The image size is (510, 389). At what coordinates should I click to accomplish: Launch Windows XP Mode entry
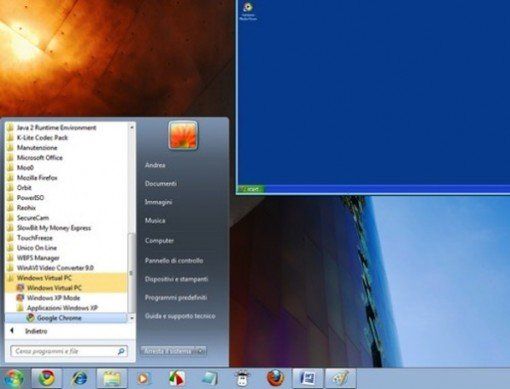(x=53, y=298)
